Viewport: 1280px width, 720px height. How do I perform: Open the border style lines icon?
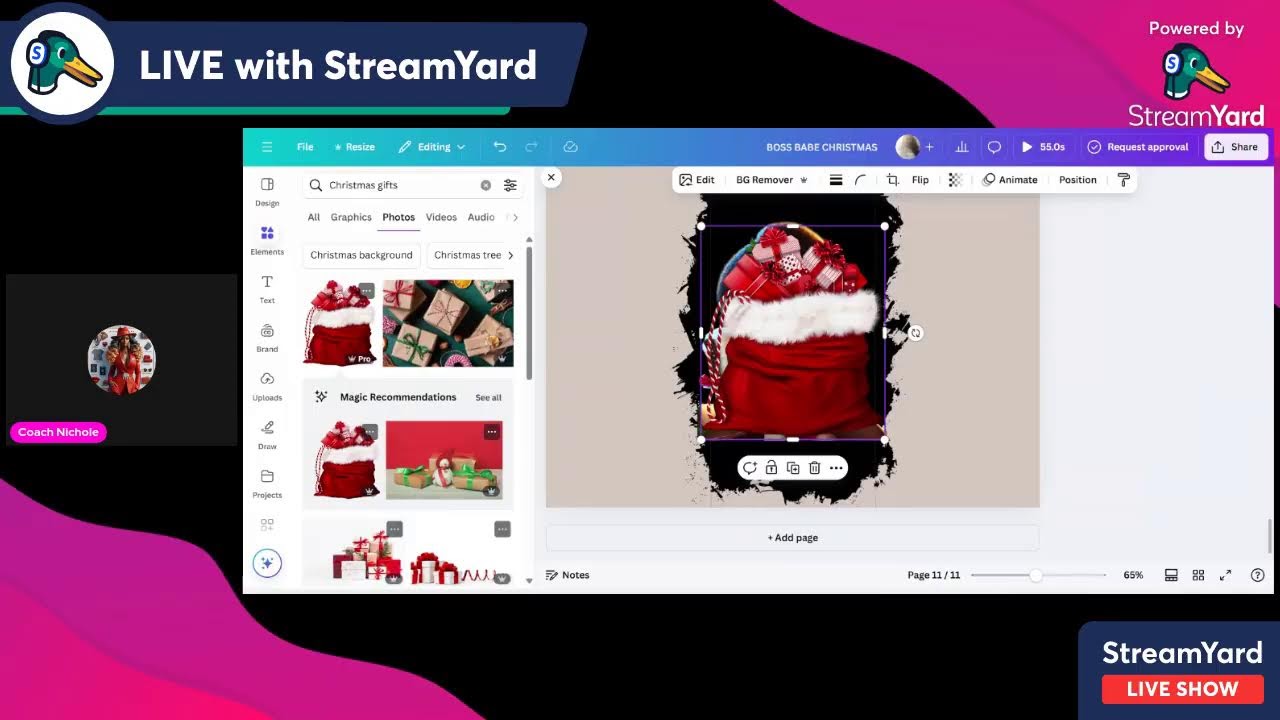[x=836, y=180]
